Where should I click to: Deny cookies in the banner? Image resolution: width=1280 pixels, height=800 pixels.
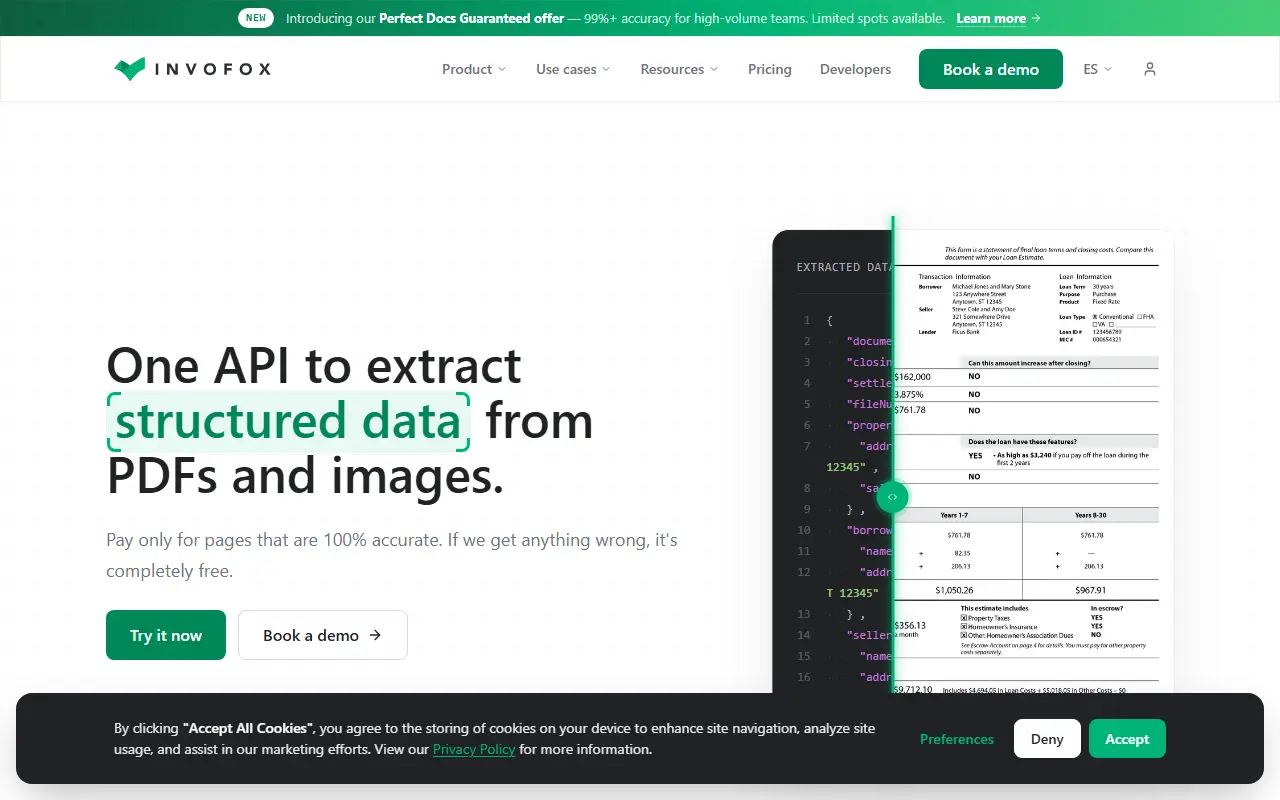1047,739
